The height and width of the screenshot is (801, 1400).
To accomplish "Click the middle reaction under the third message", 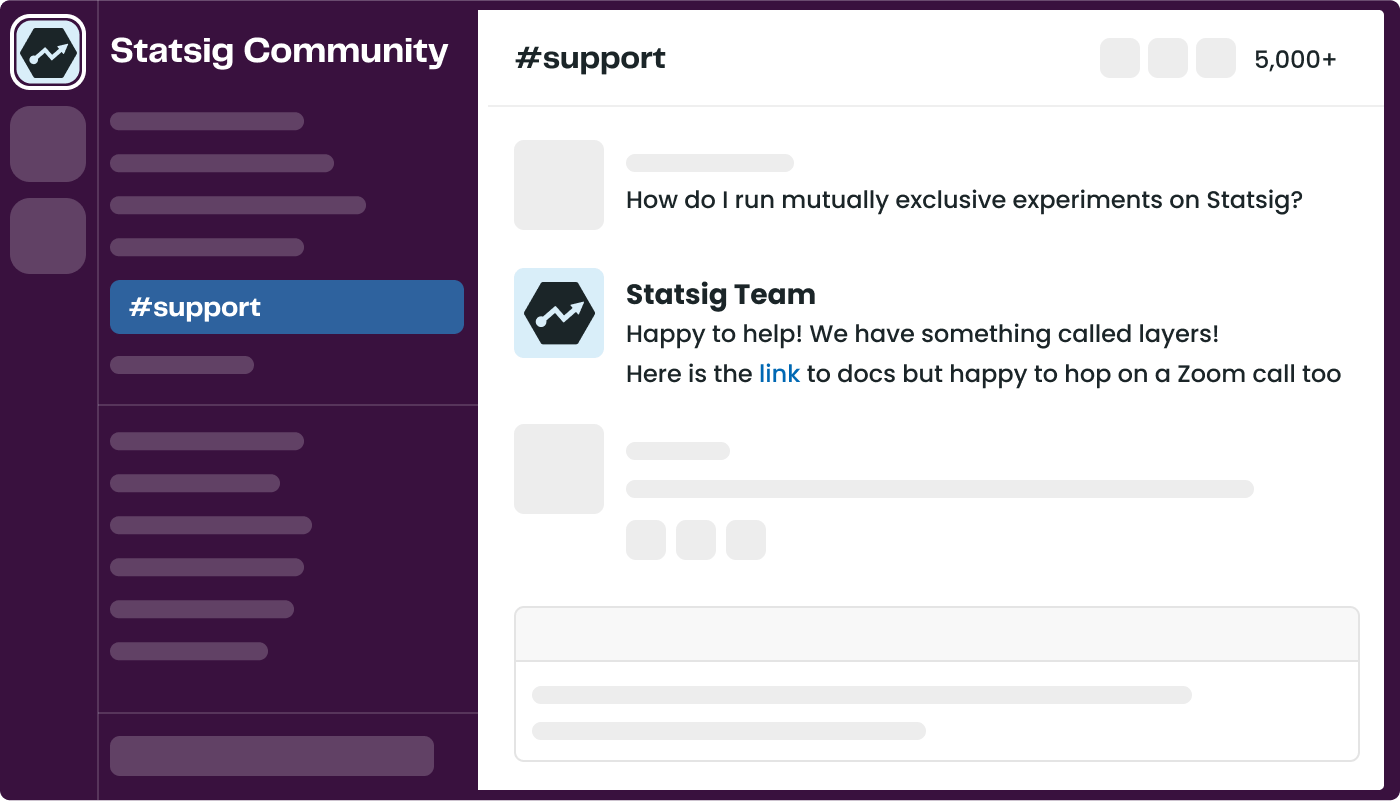I will (x=696, y=540).
